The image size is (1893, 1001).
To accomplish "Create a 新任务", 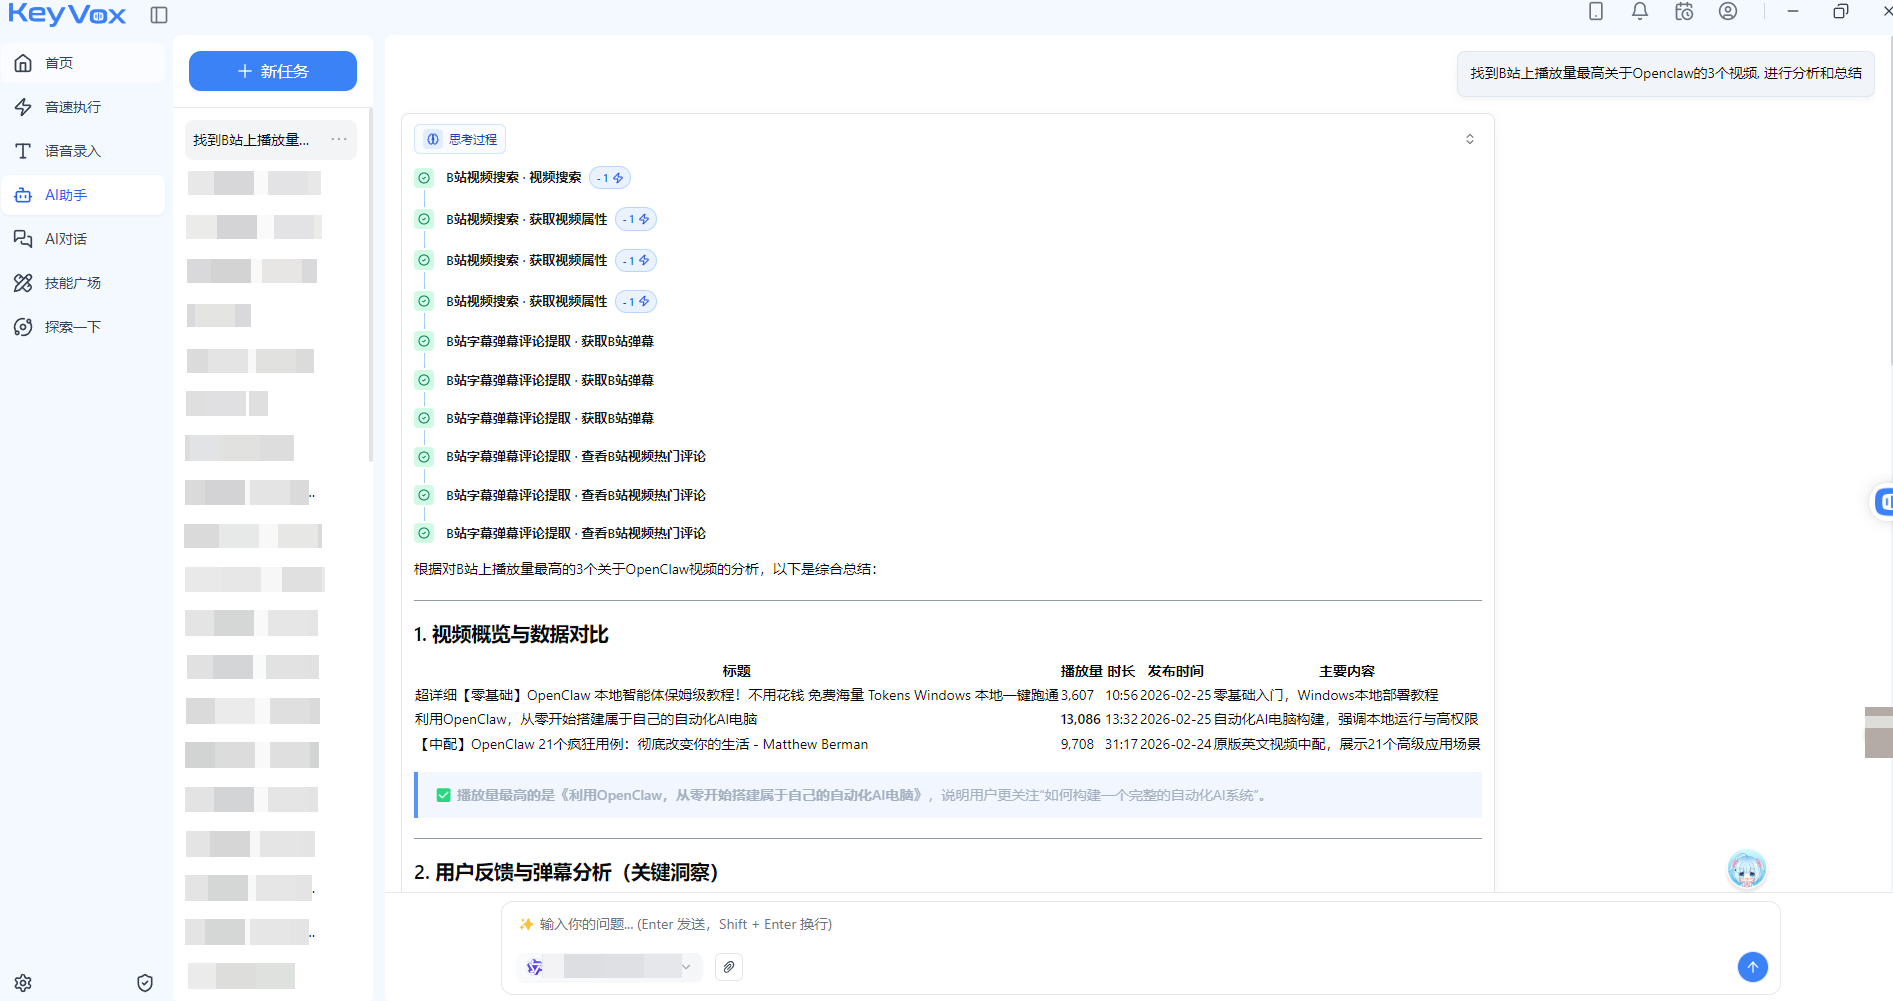I will coord(272,71).
